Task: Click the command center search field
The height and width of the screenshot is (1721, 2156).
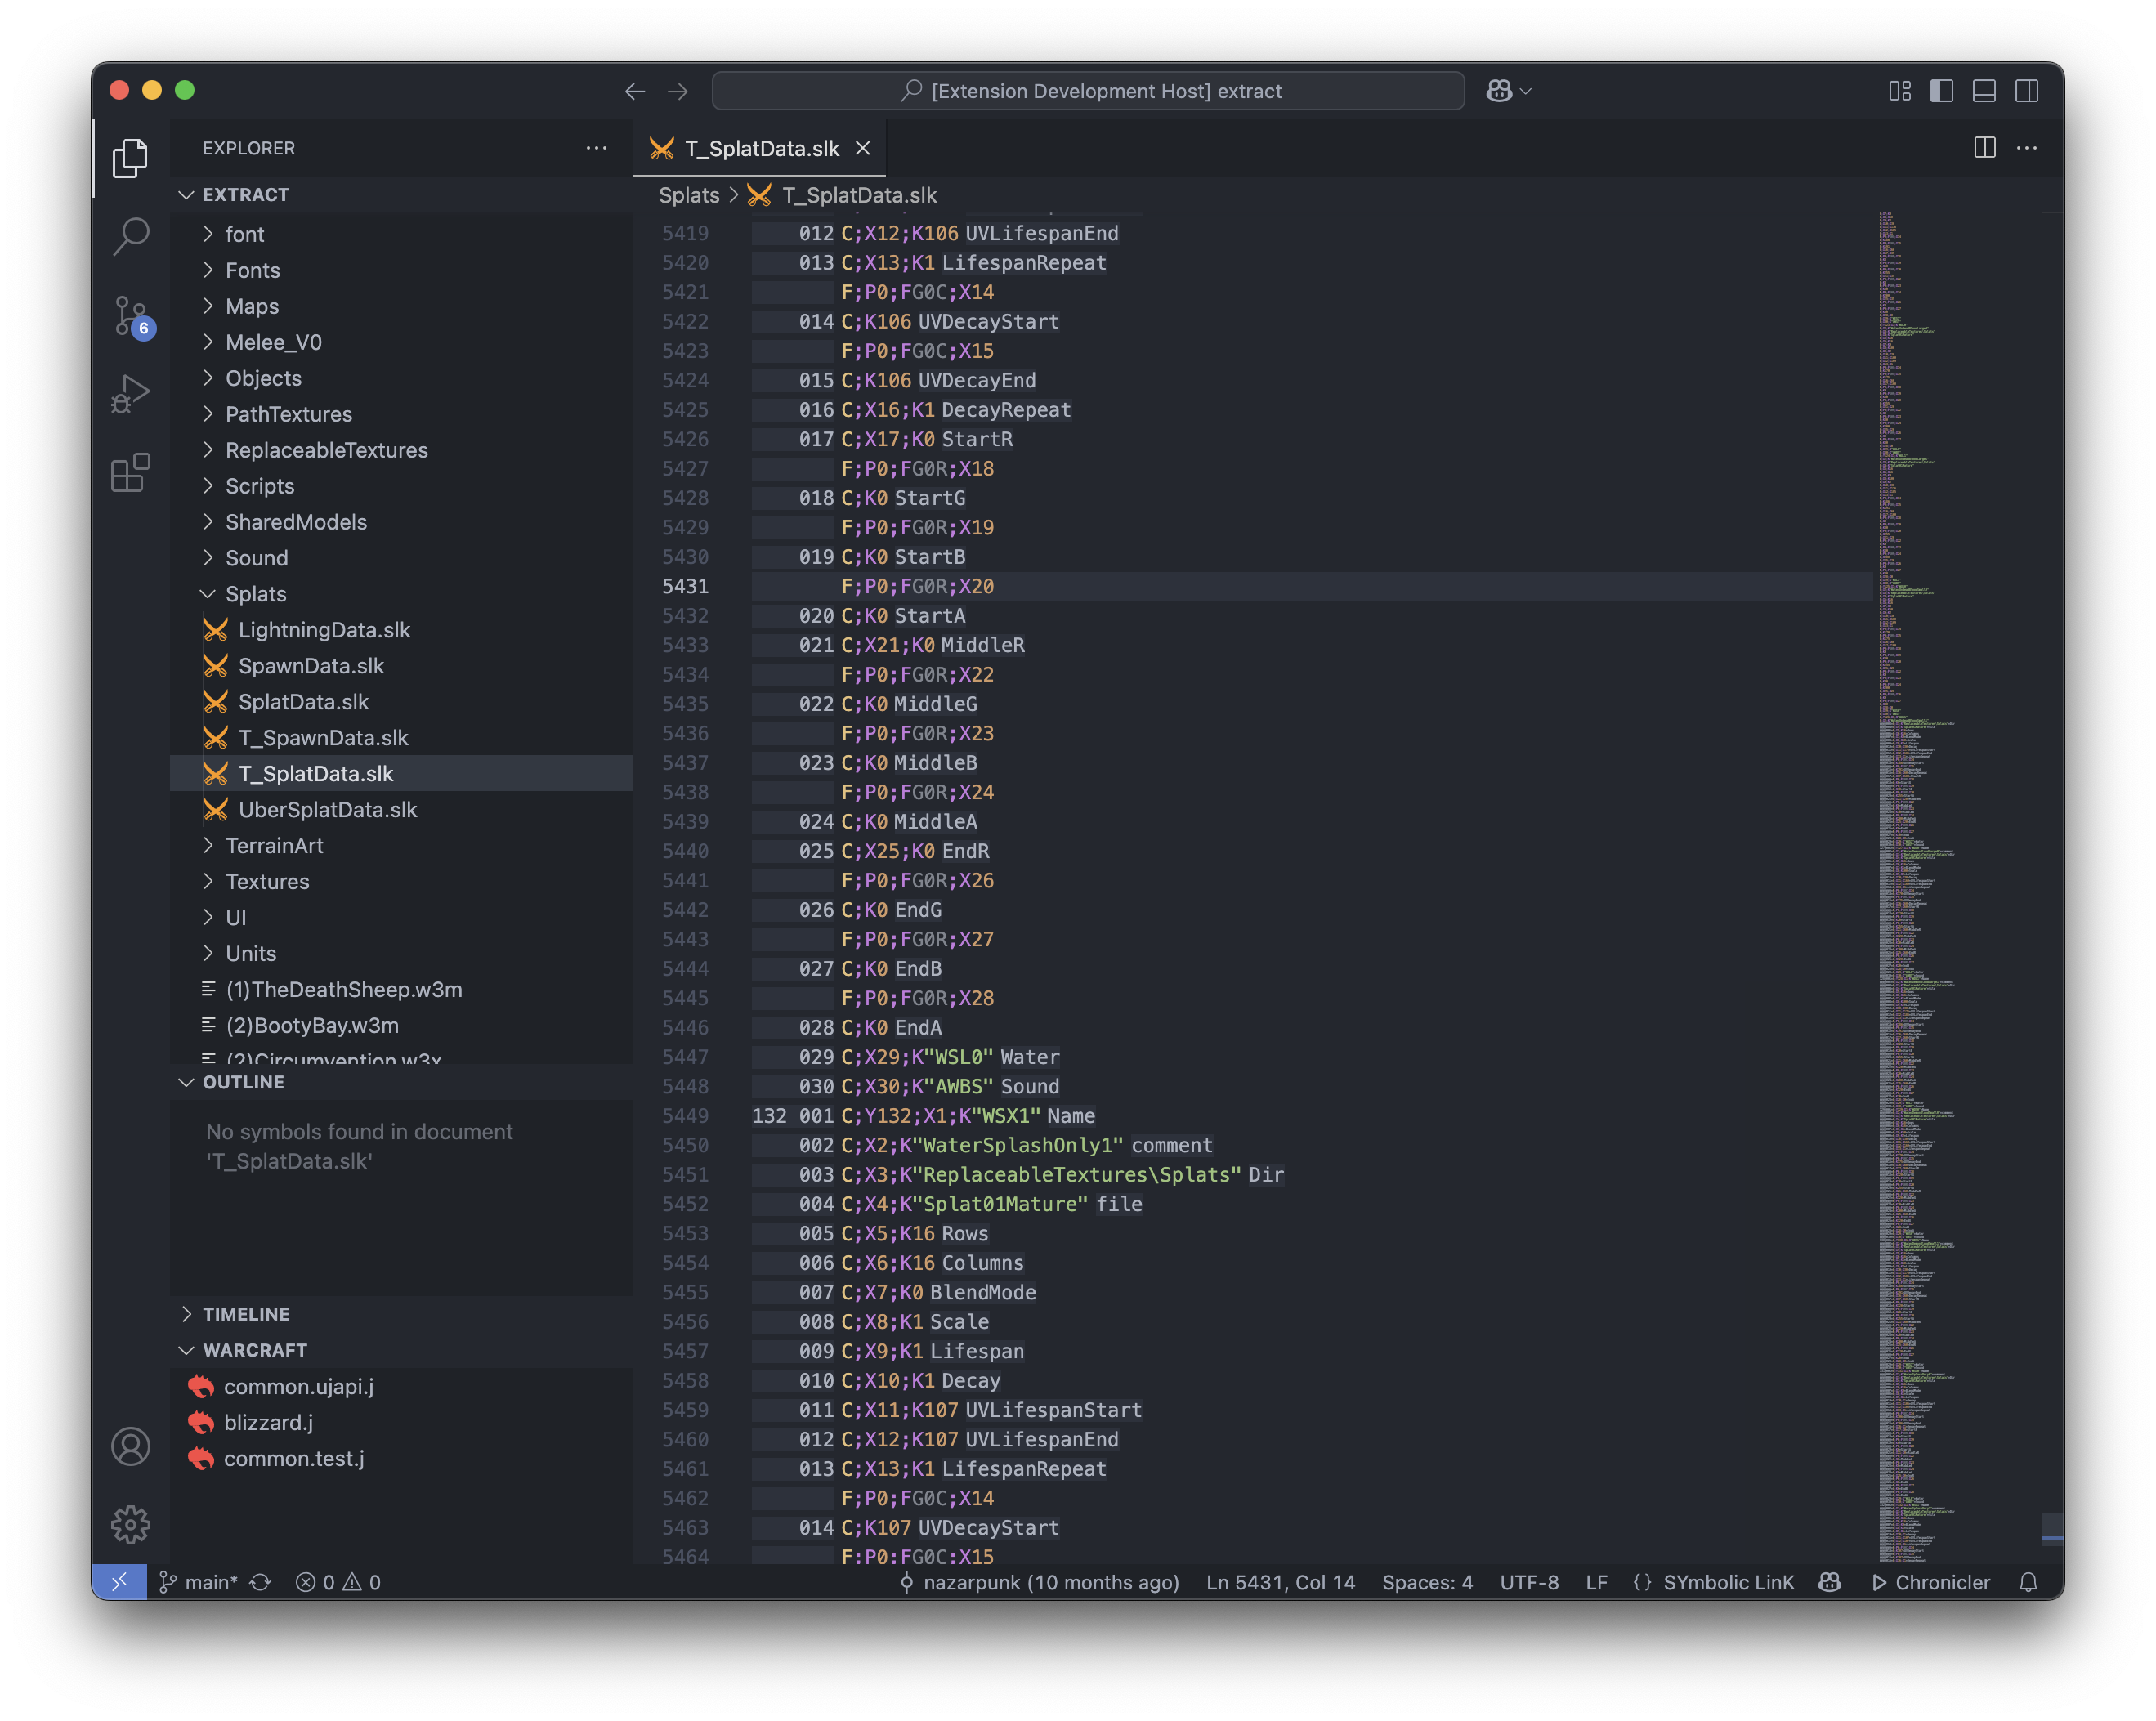Action: (x=1088, y=91)
